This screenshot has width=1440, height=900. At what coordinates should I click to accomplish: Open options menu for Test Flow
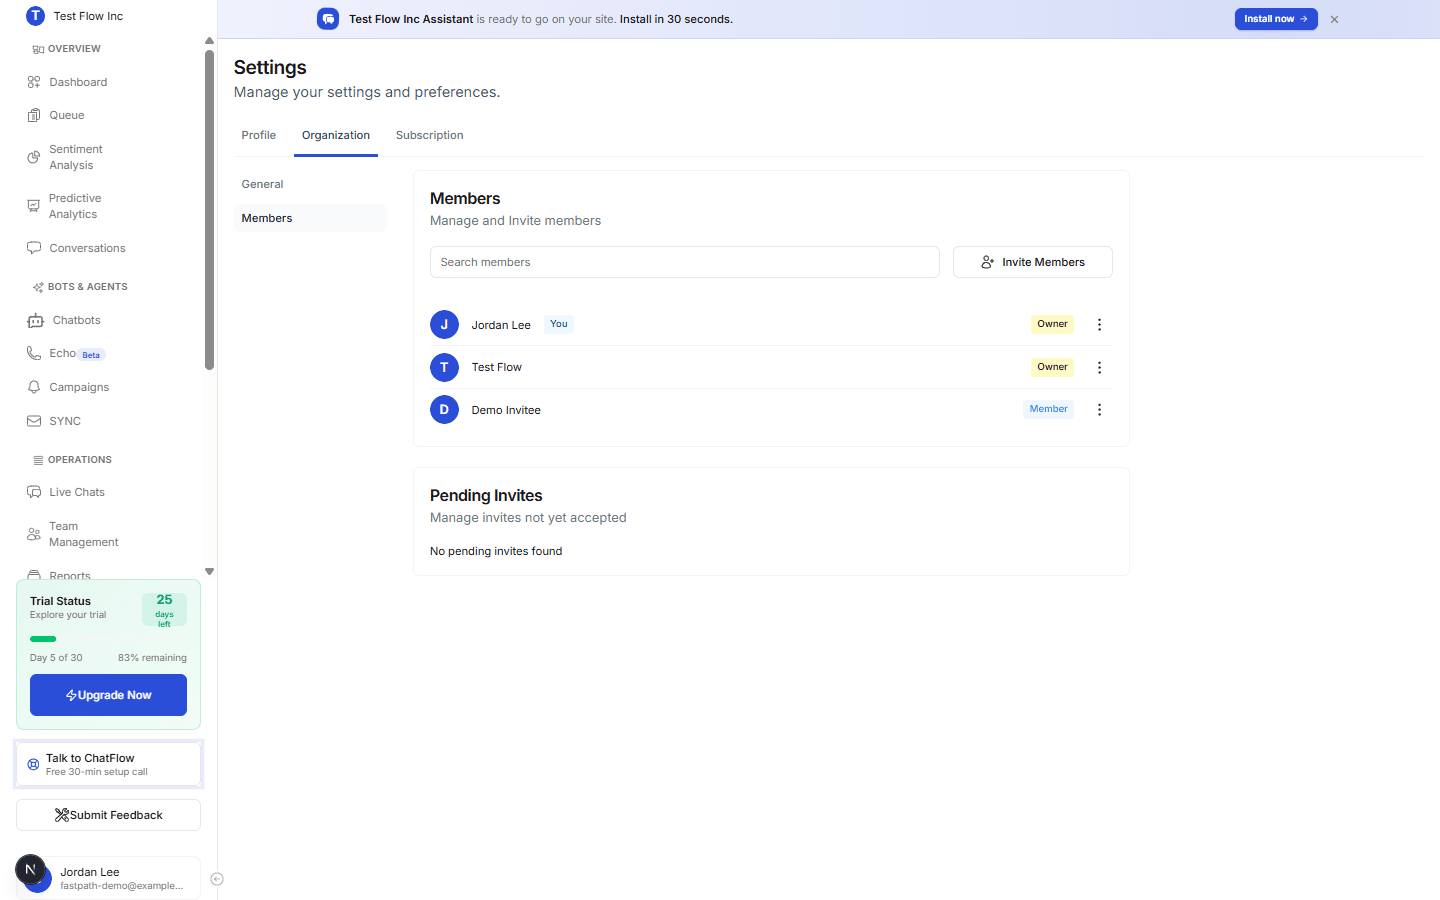click(1099, 367)
